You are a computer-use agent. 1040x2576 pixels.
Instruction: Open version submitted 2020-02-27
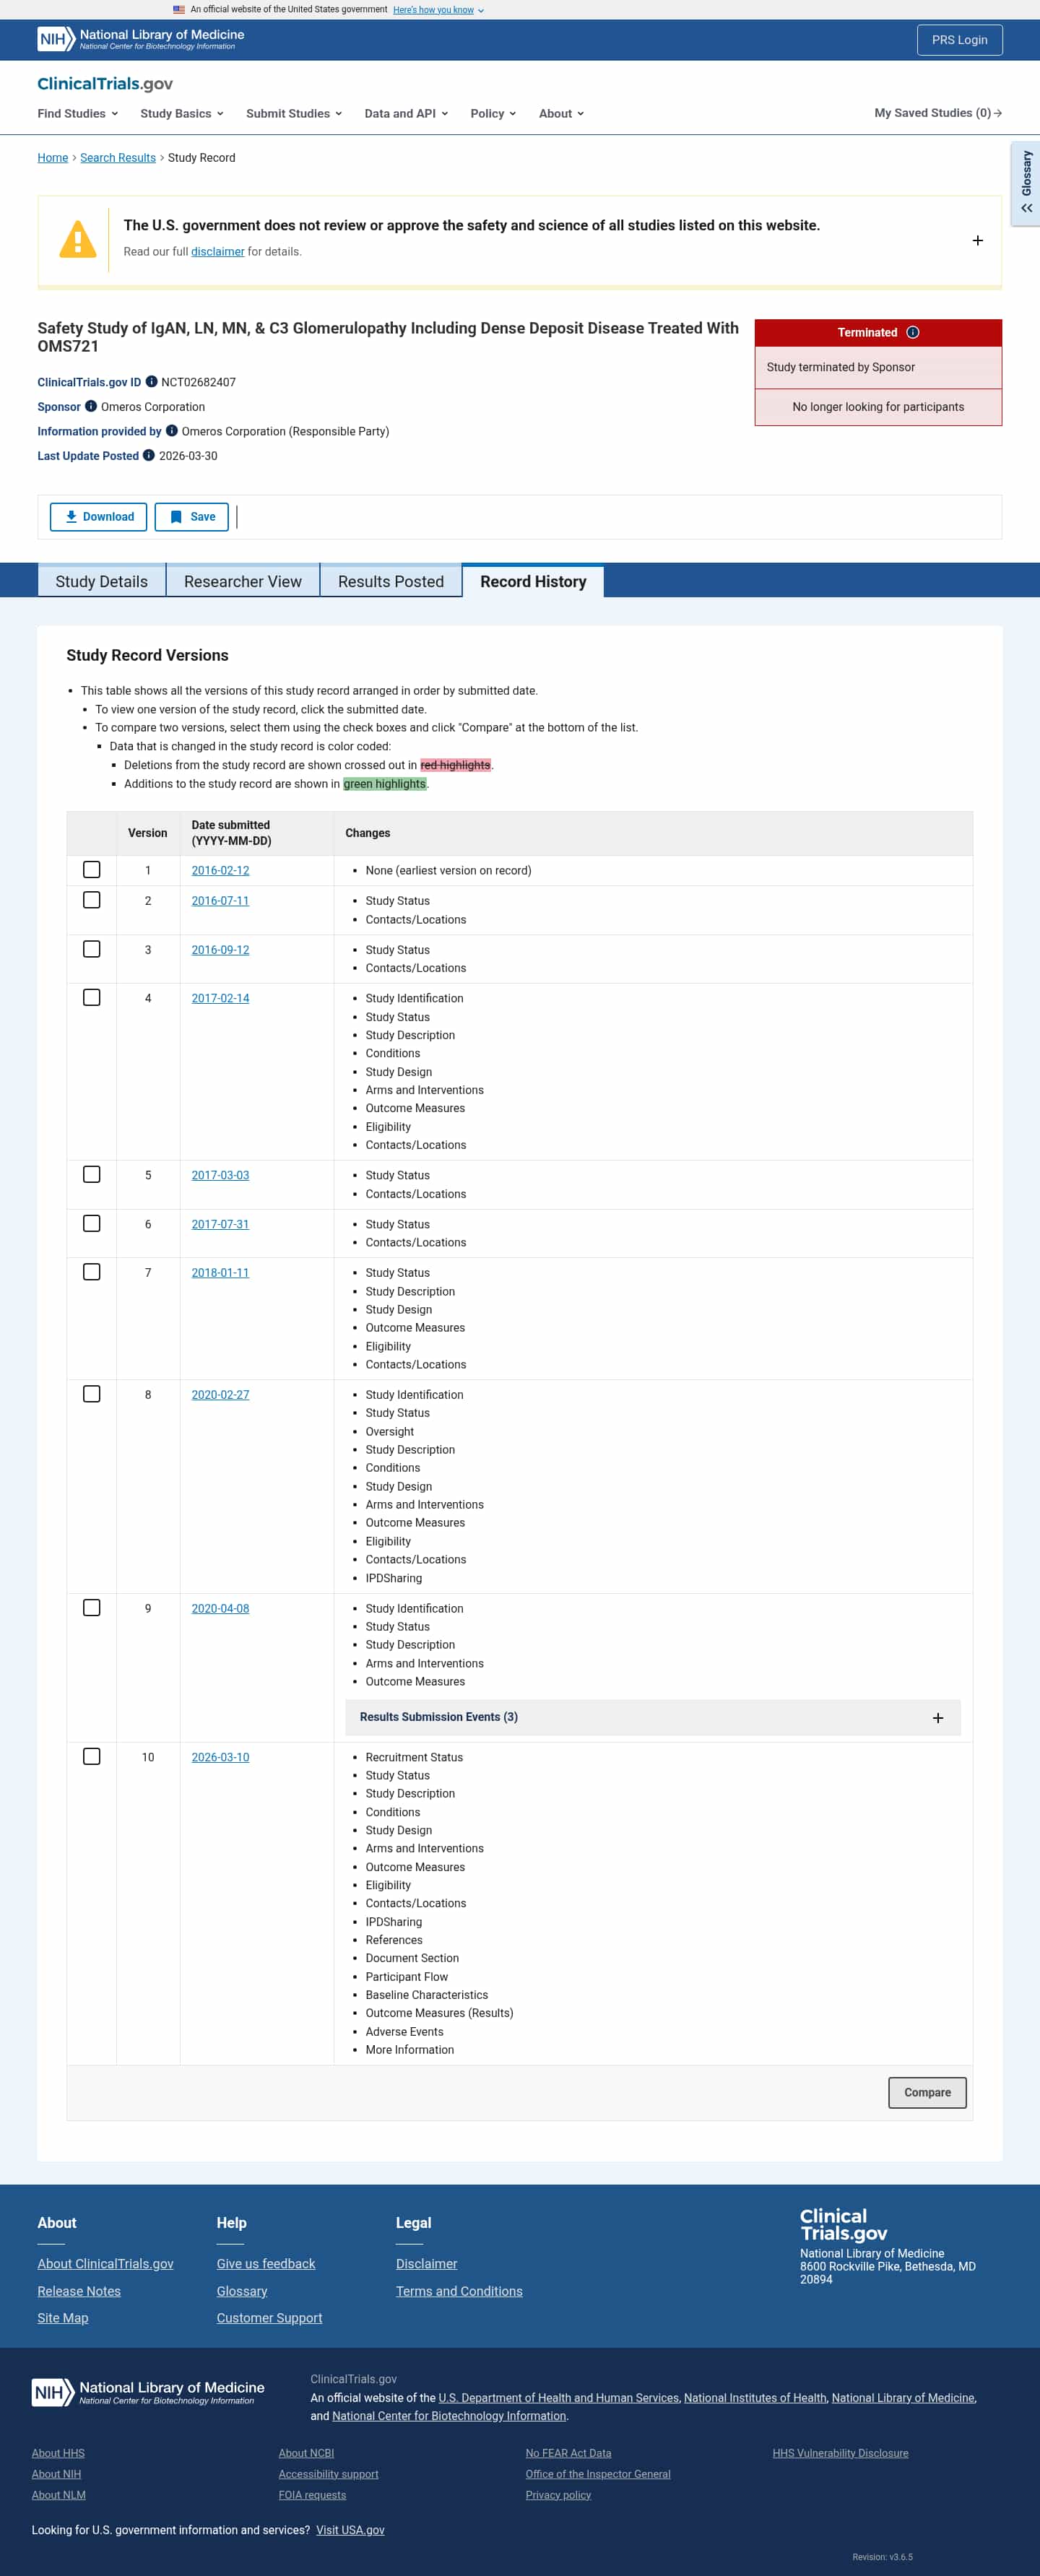pos(220,1394)
